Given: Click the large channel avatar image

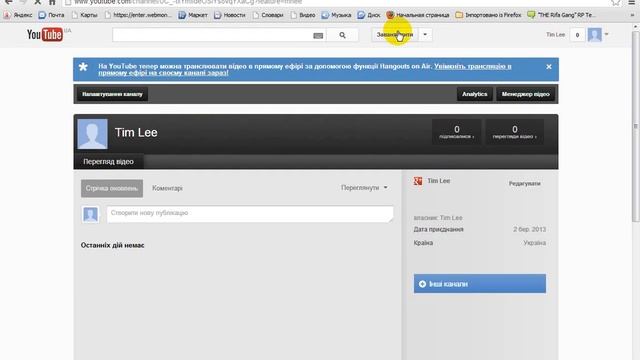Looking at the screenshot, I should 93,134.
